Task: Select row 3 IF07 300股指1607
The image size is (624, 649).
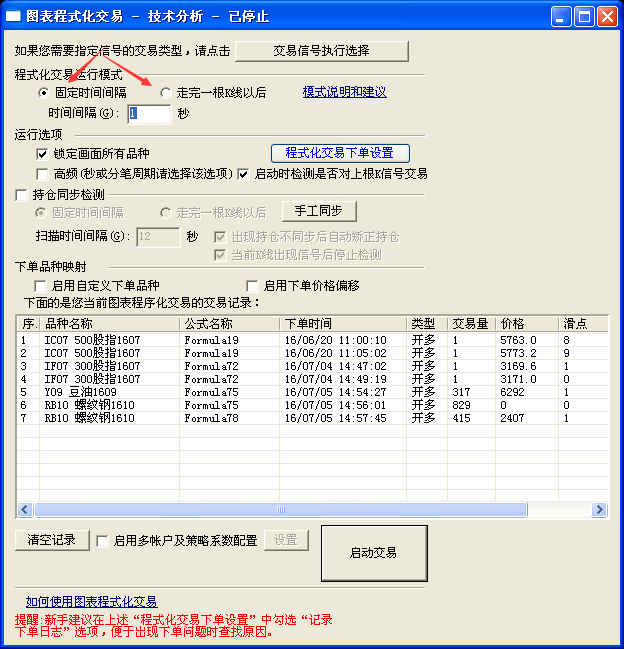Action: click(312, 366)
